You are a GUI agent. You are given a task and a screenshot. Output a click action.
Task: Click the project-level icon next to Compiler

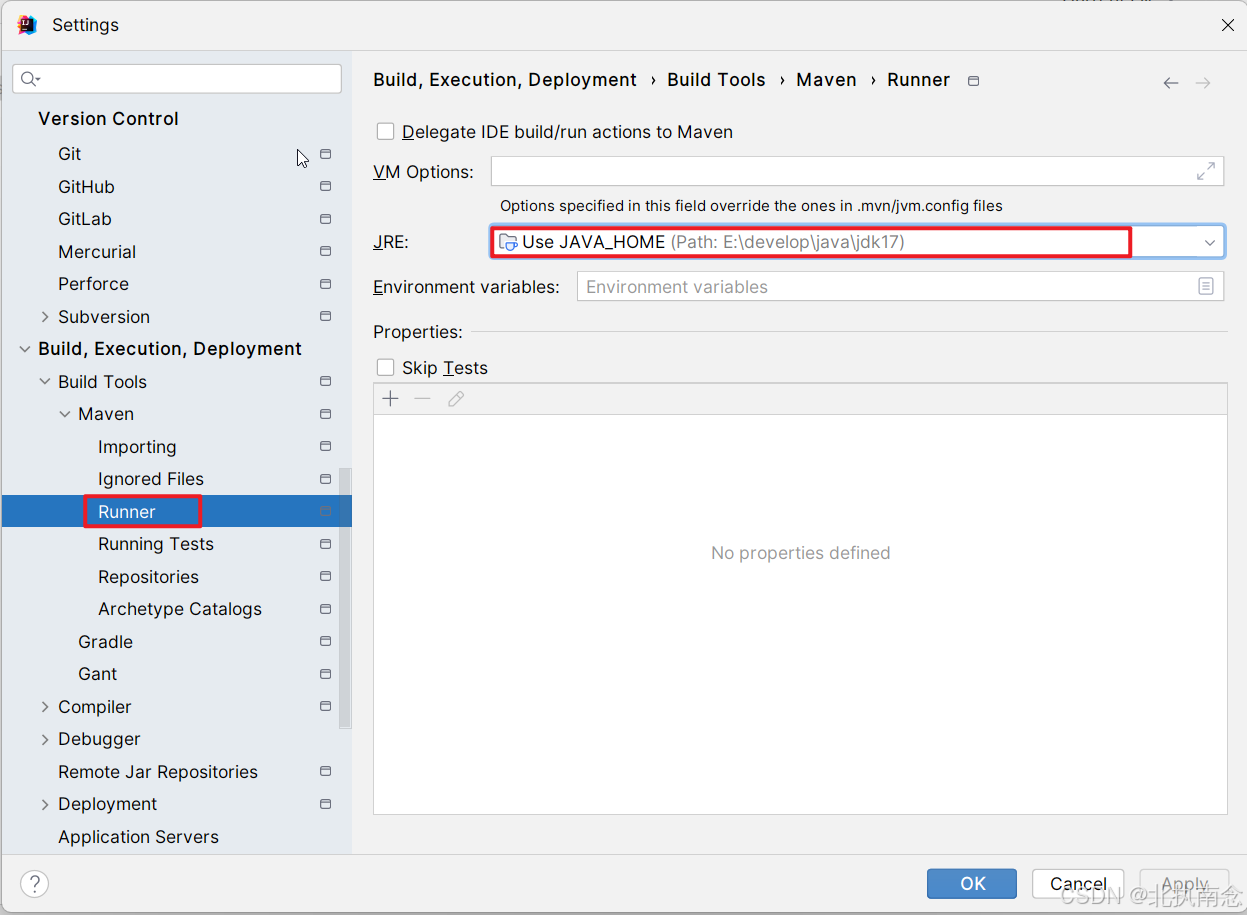point(325,707)
